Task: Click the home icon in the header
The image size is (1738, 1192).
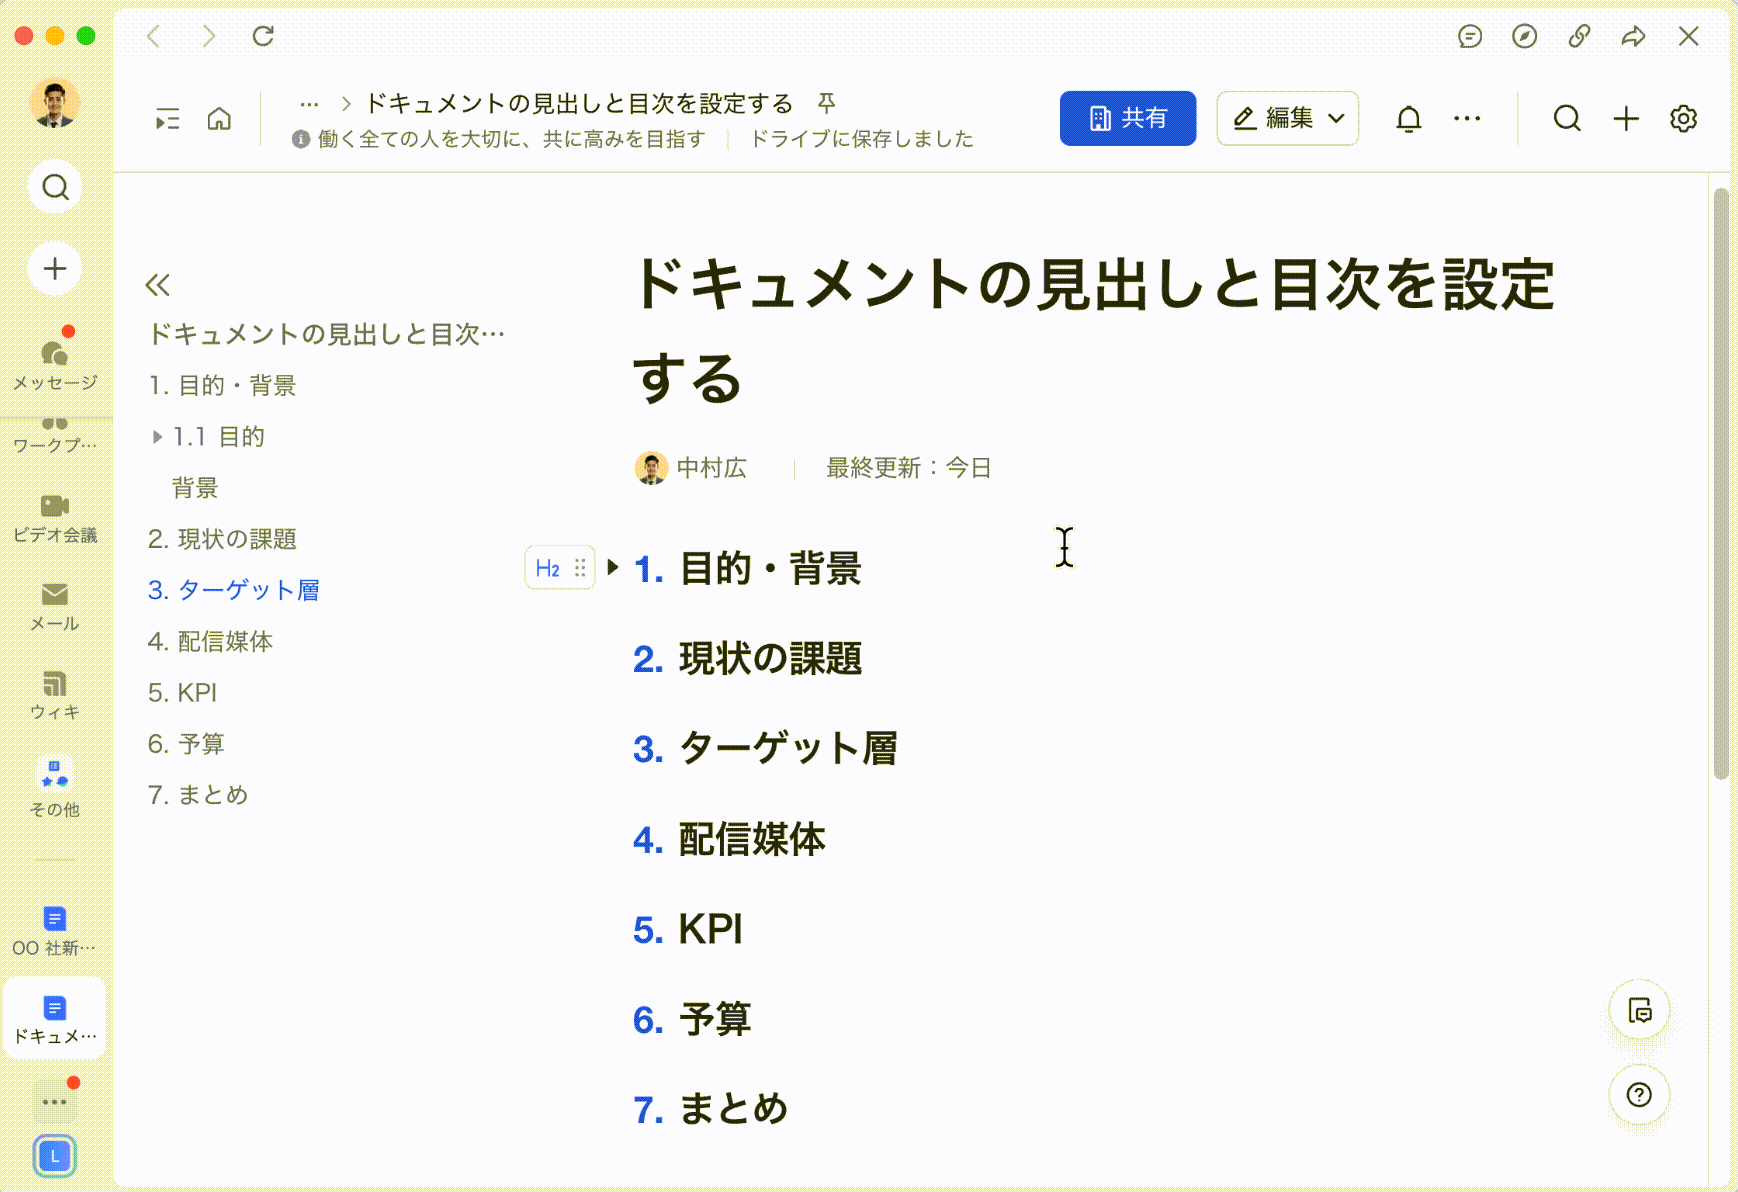Action: pyautogui.click(x=219, y=120)
